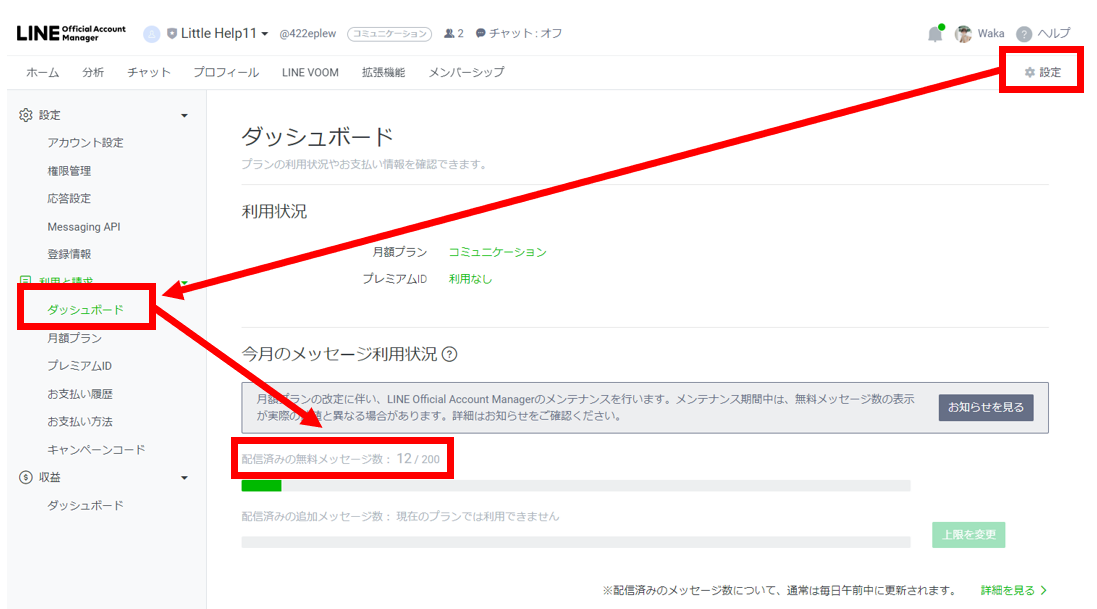Click help icon beside 今月のメッセージ利用状況

(x=449, y=354)
